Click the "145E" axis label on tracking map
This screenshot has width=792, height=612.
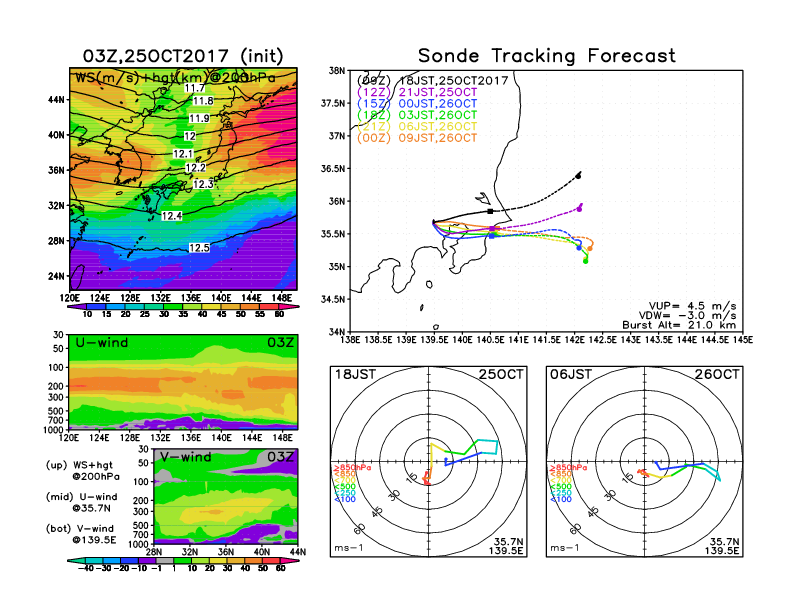click(743, 340)
